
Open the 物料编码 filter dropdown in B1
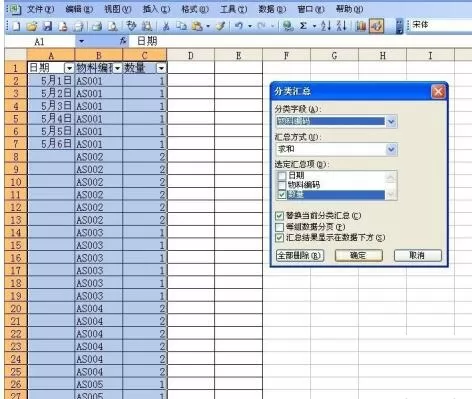tap(117, 68)
